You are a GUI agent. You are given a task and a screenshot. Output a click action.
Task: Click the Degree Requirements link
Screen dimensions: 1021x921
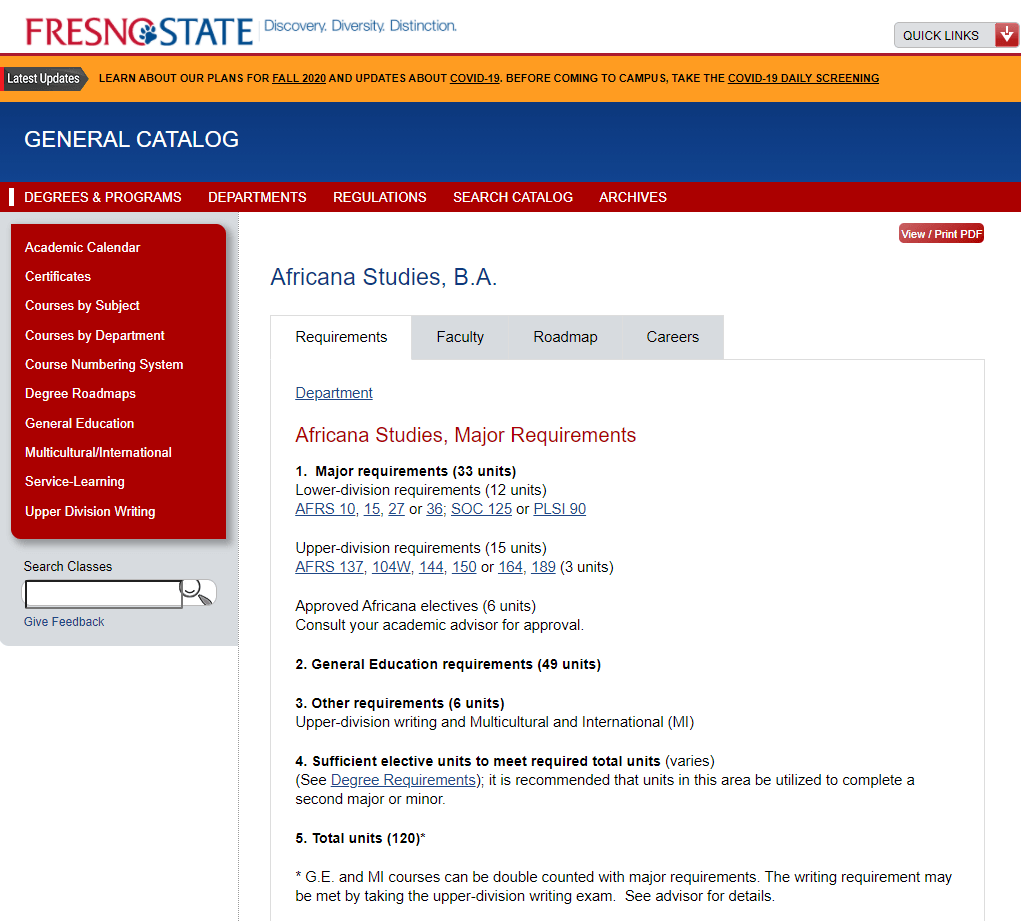pyautogui.click(x=403, y=780)
